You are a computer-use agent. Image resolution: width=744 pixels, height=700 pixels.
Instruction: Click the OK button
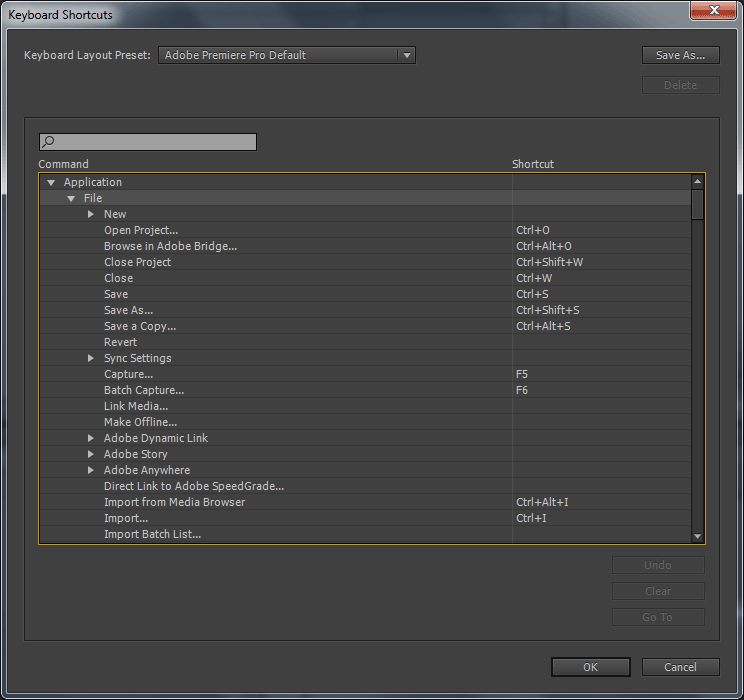coord(590,667)
